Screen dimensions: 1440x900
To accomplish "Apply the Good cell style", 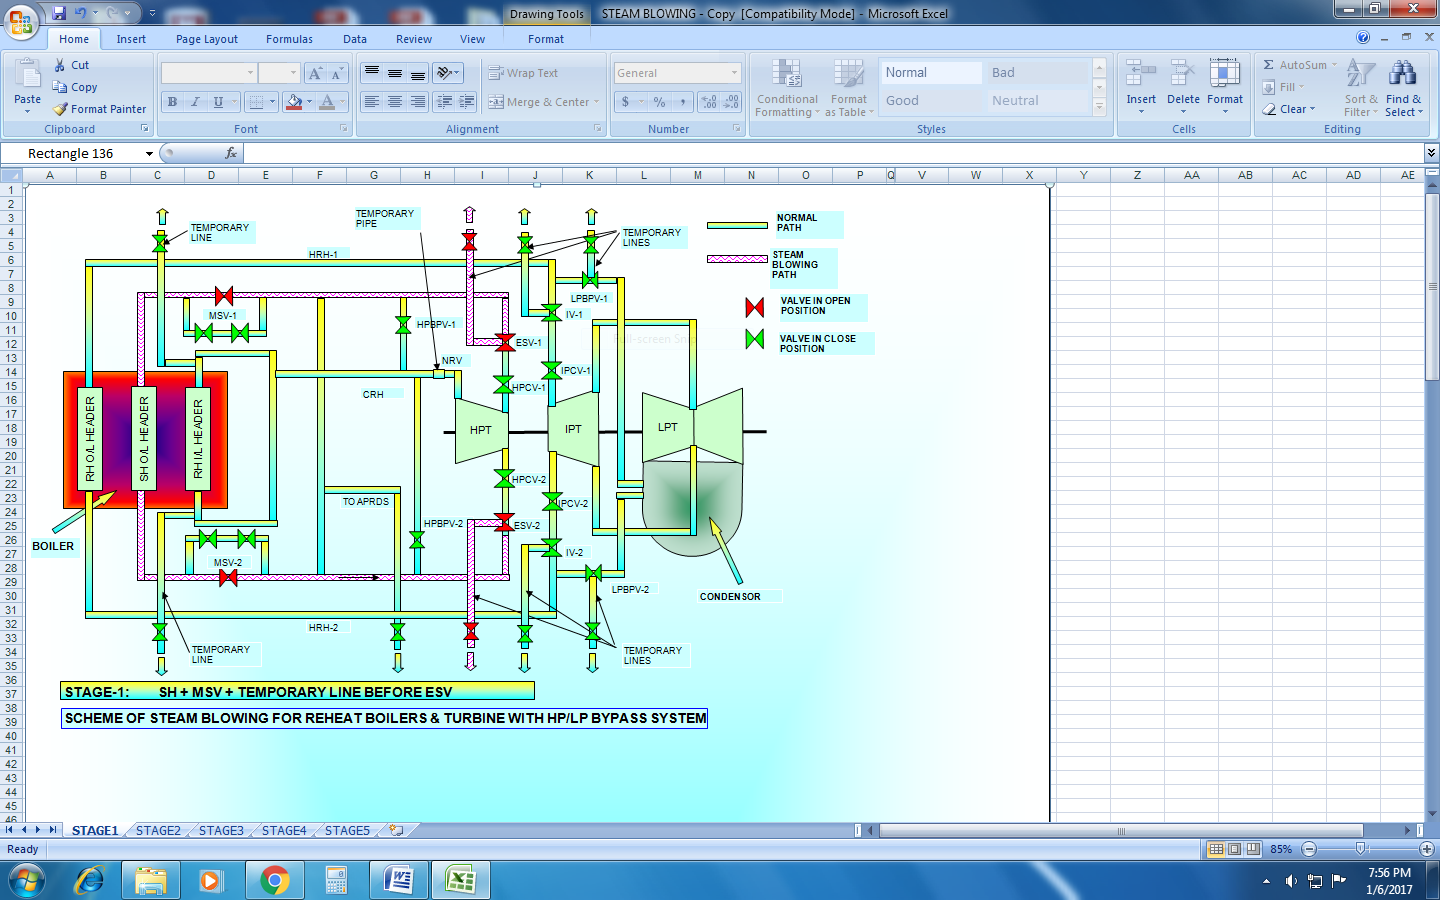I will [x=930, y=101].
